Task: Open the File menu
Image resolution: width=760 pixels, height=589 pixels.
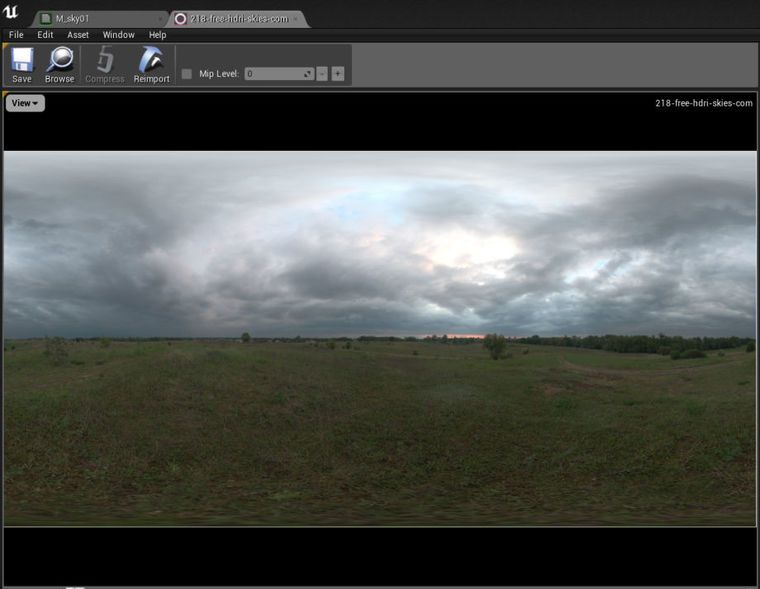Action: (x=16, y=35)
